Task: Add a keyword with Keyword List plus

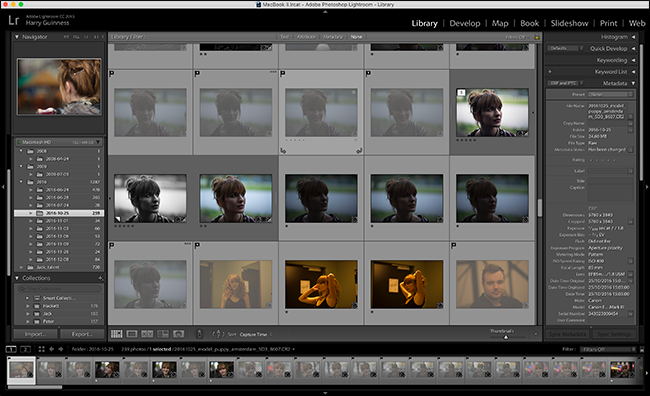Action: (x=550, y=72)
